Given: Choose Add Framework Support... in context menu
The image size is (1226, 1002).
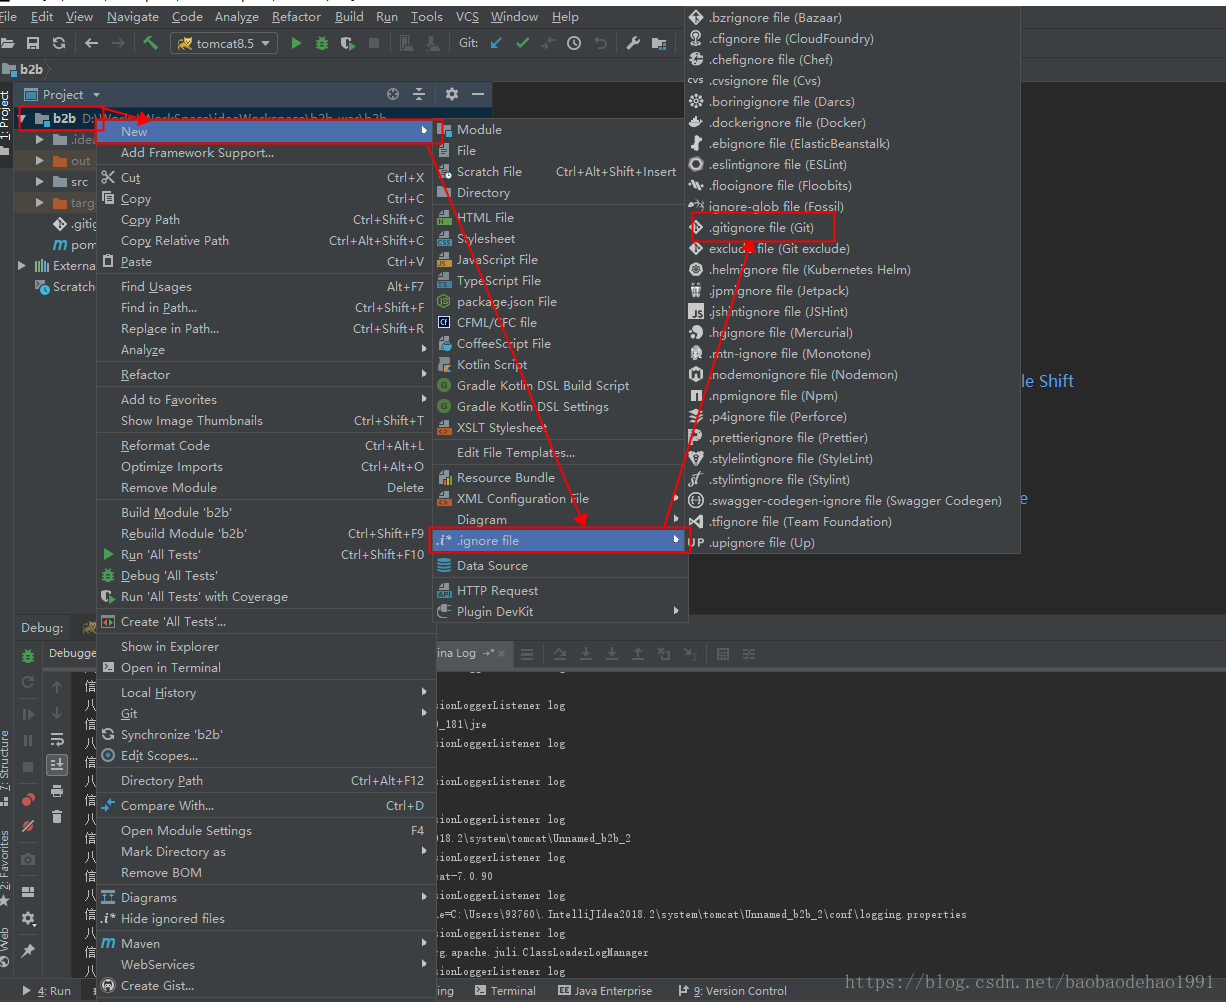Looking at the screenshot, I should pos(264,152).
